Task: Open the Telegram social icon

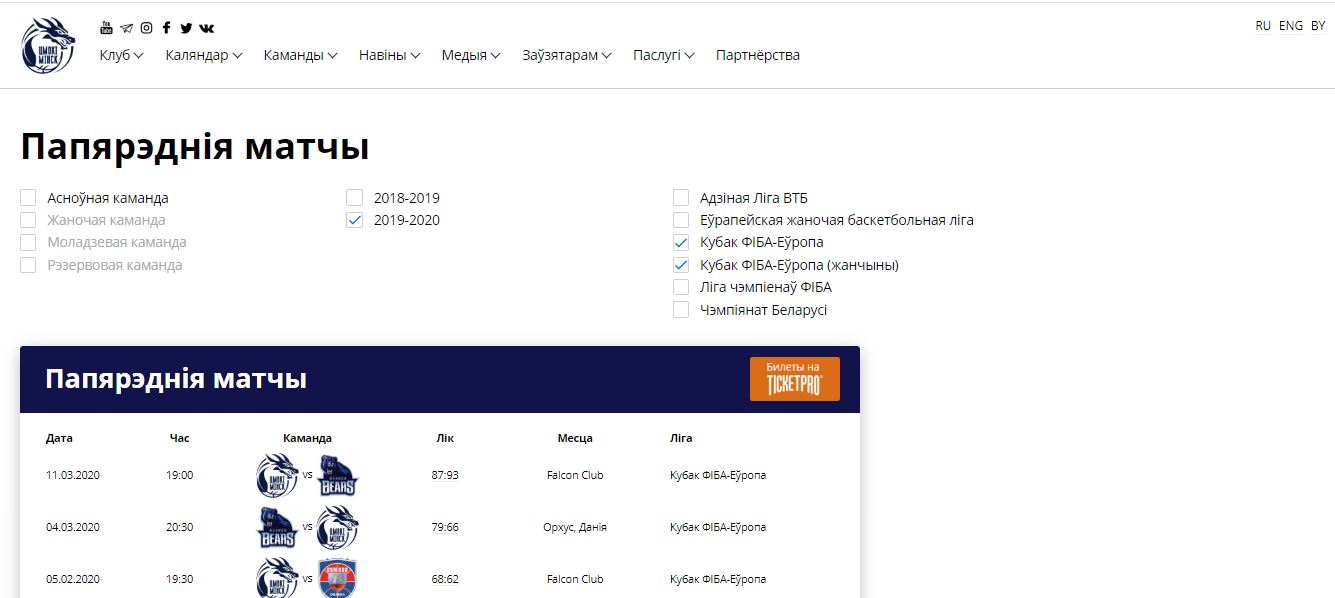Action: (126, 28)
